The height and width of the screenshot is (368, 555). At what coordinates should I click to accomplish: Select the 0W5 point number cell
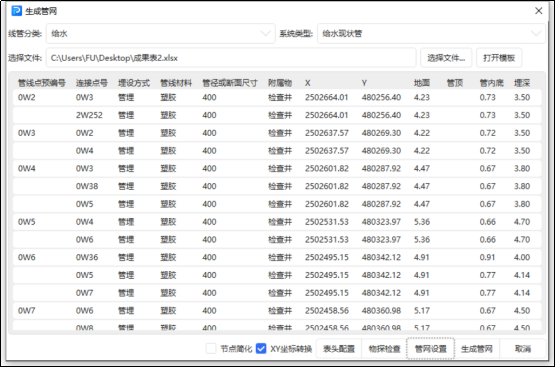coord(27,222)
